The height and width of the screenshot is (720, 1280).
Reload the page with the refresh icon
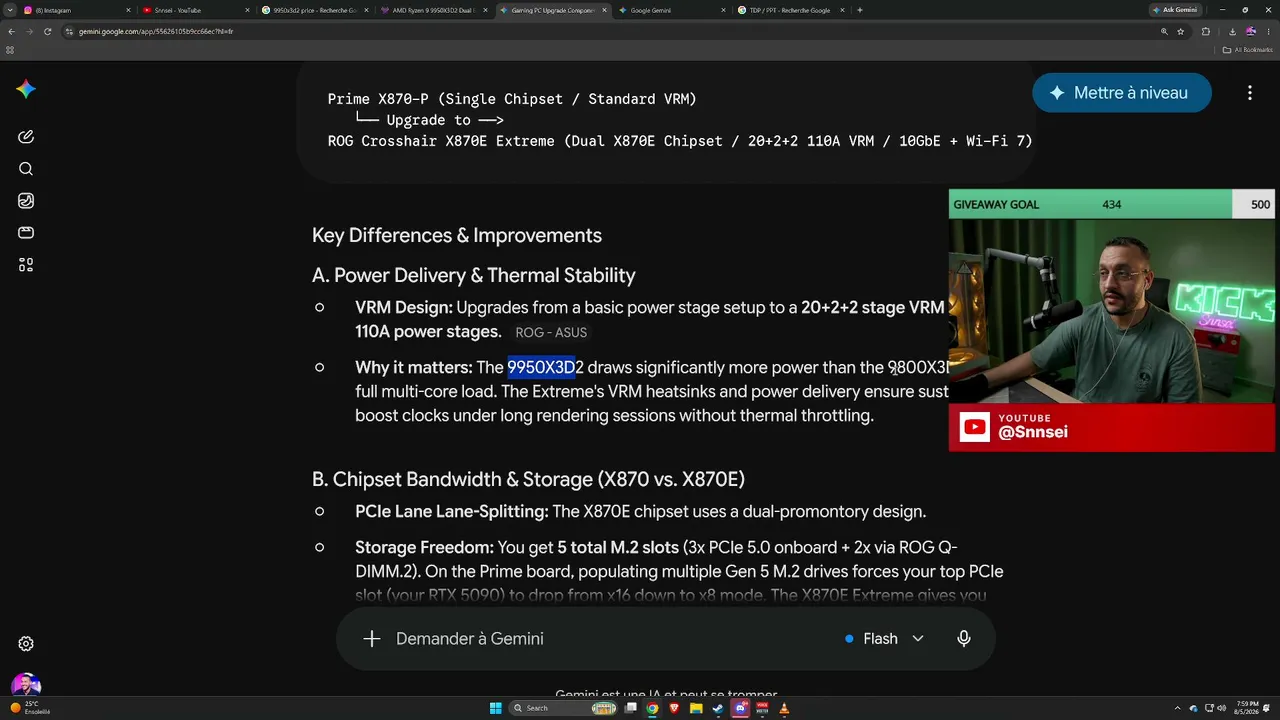(47, 31)
